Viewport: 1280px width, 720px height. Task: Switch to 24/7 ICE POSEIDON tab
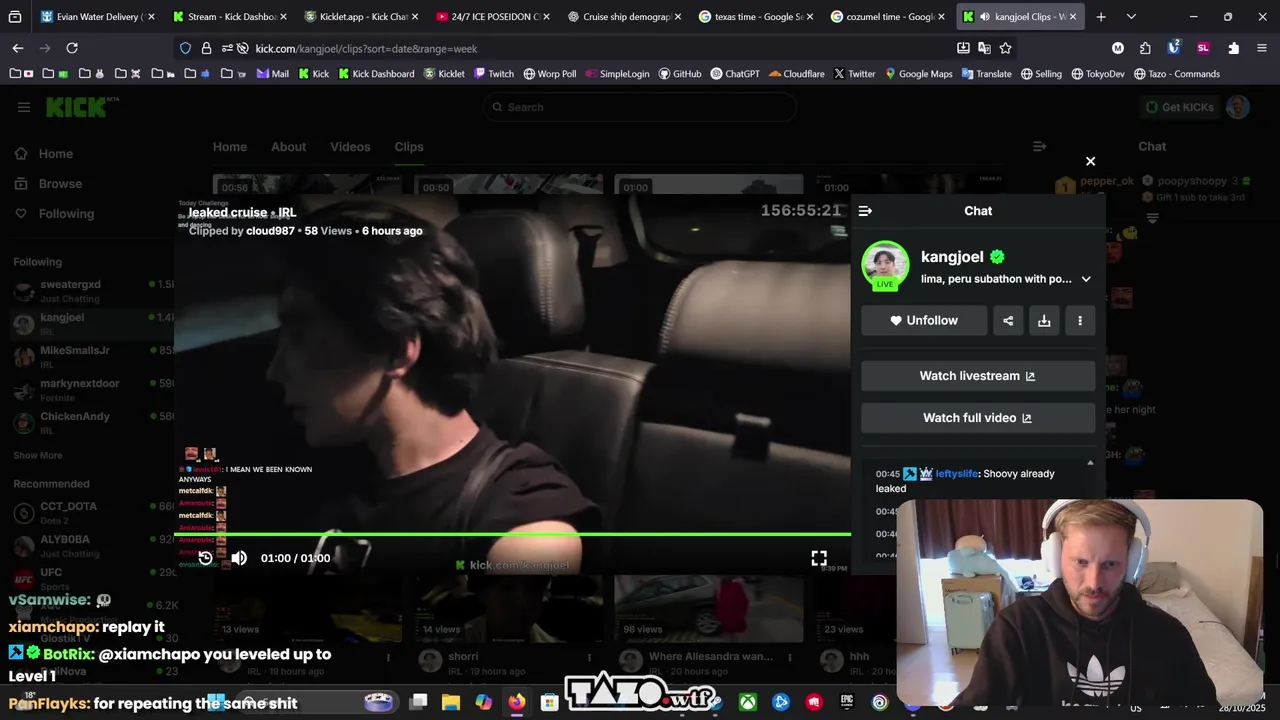coord(494,17)
